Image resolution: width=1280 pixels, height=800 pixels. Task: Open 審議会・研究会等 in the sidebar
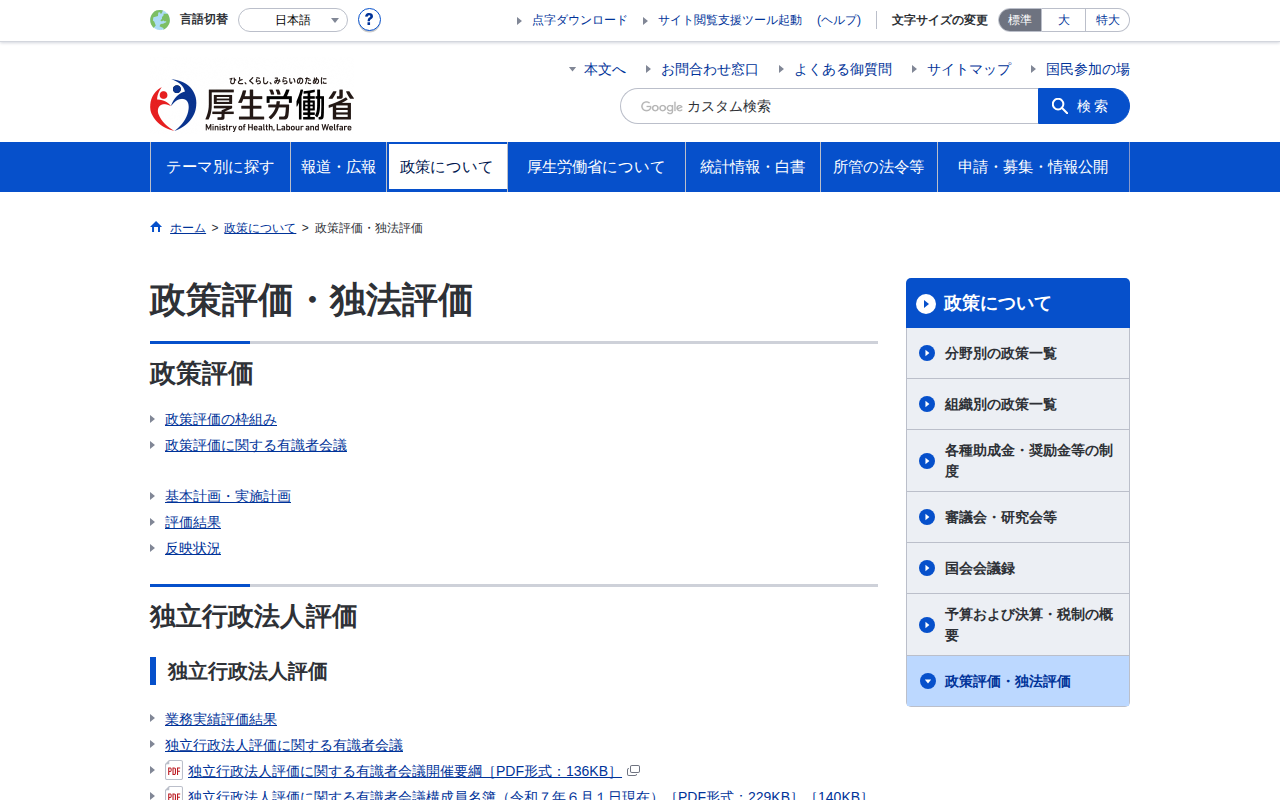point(1018,517)
